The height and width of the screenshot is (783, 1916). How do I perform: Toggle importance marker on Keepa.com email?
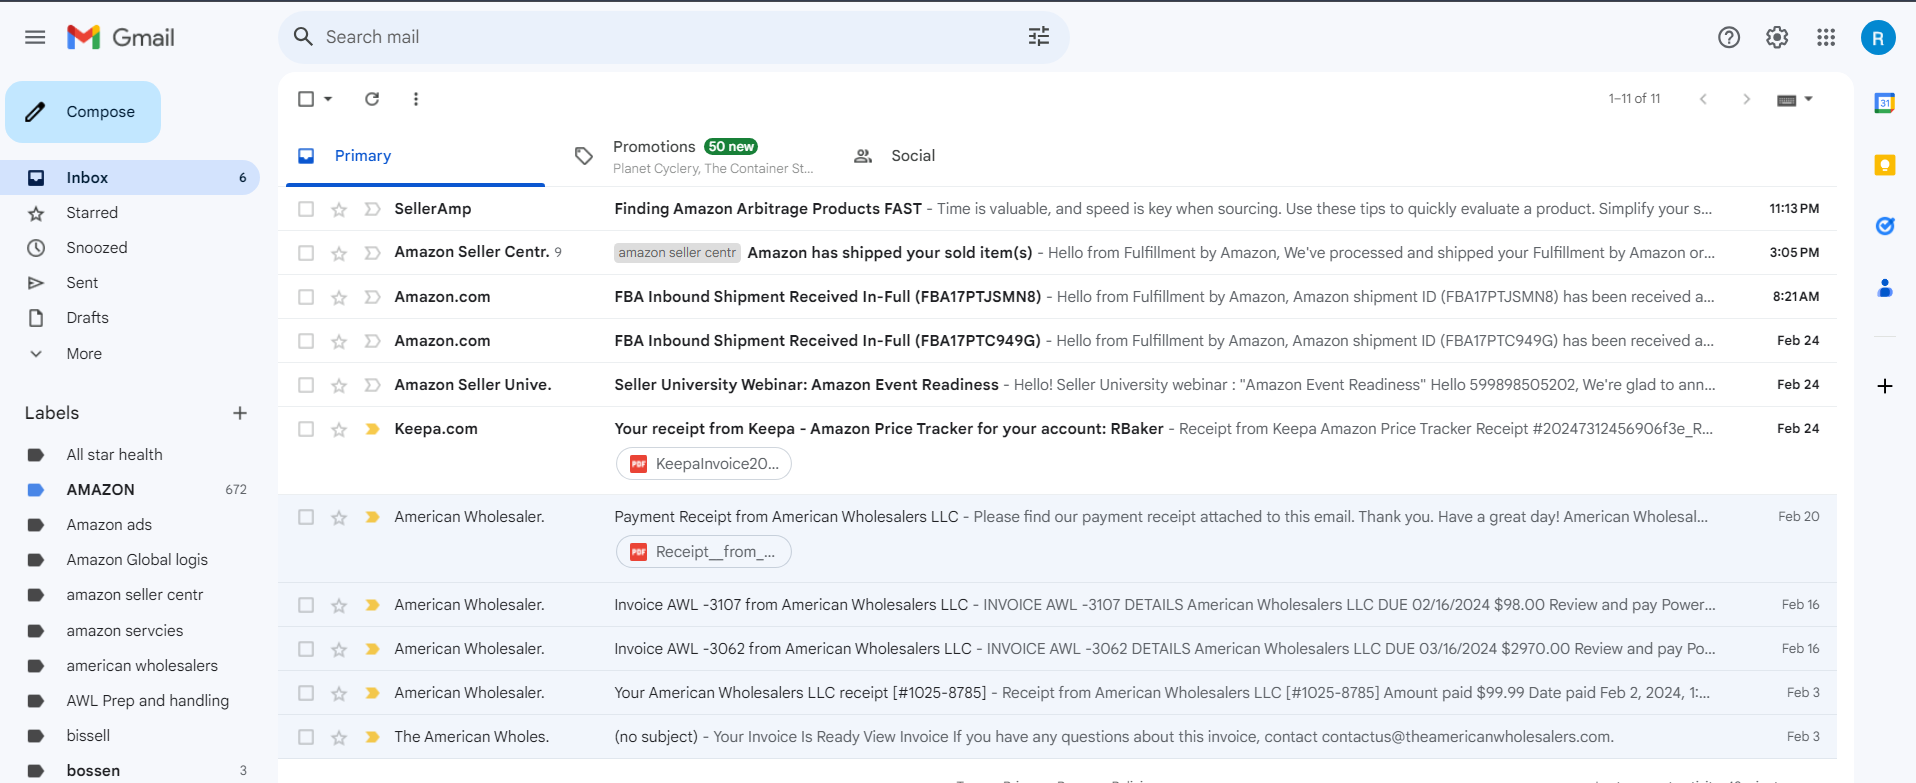(372, 429)
